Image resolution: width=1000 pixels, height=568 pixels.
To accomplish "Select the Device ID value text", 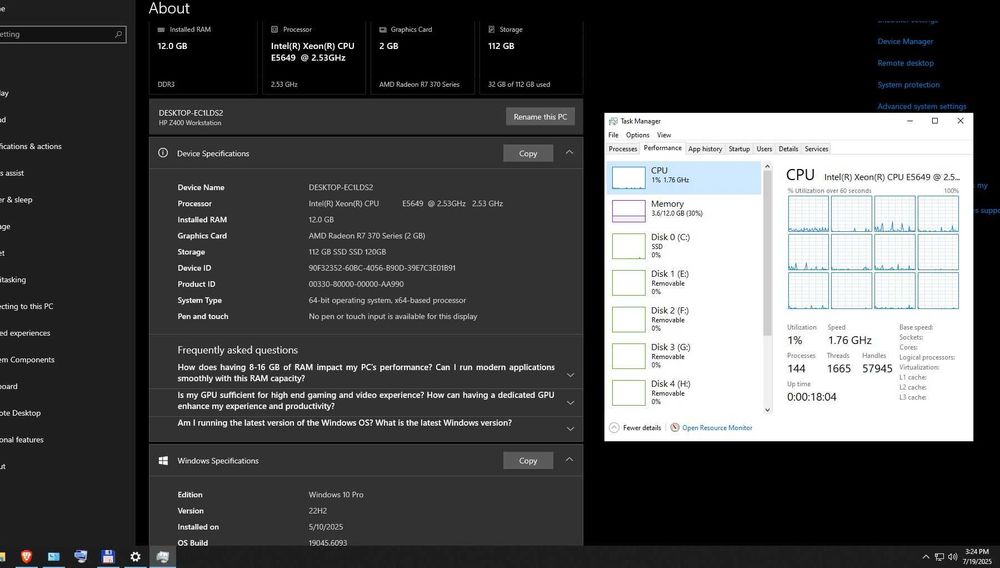I will coord(382,268).
